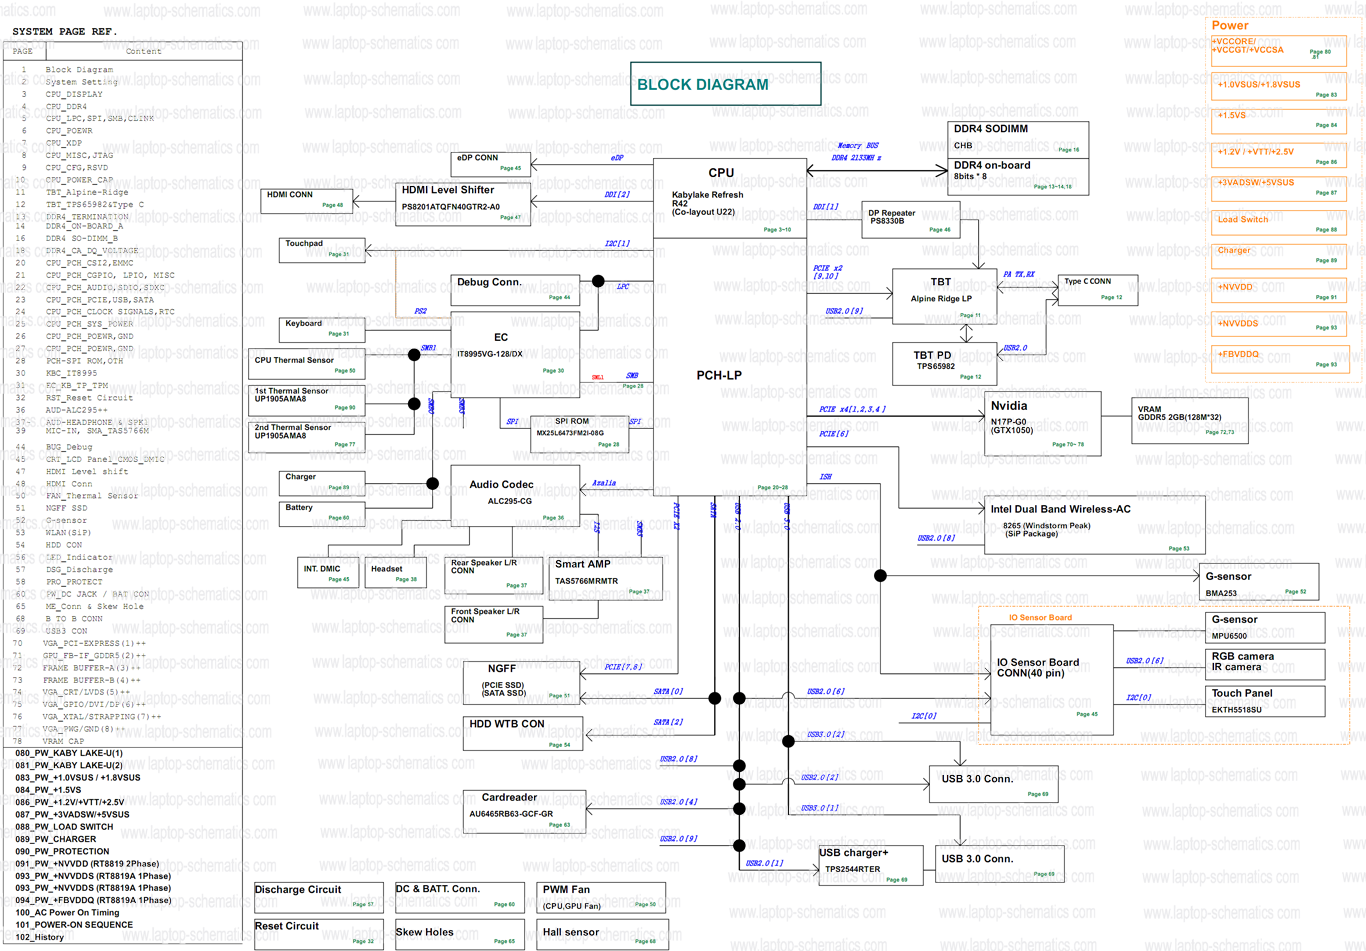Click the 080_PW_KABY LAKE-U(1) list entry

[x=69, y=753]
